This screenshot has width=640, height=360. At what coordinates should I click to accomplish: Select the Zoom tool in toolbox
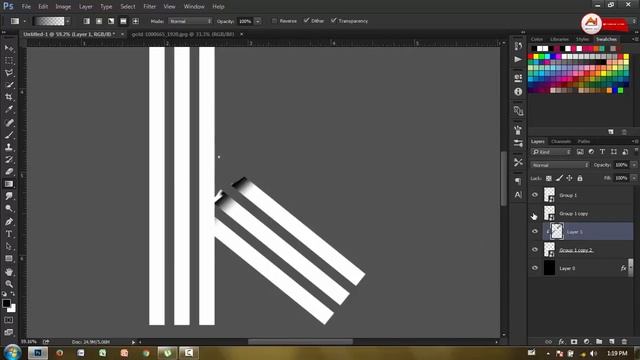(x=9, y=284)
